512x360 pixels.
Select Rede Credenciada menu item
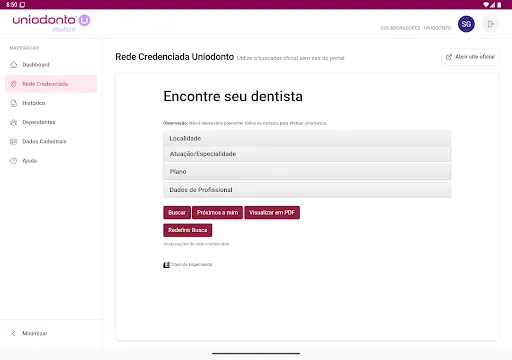tap(51, 84)
